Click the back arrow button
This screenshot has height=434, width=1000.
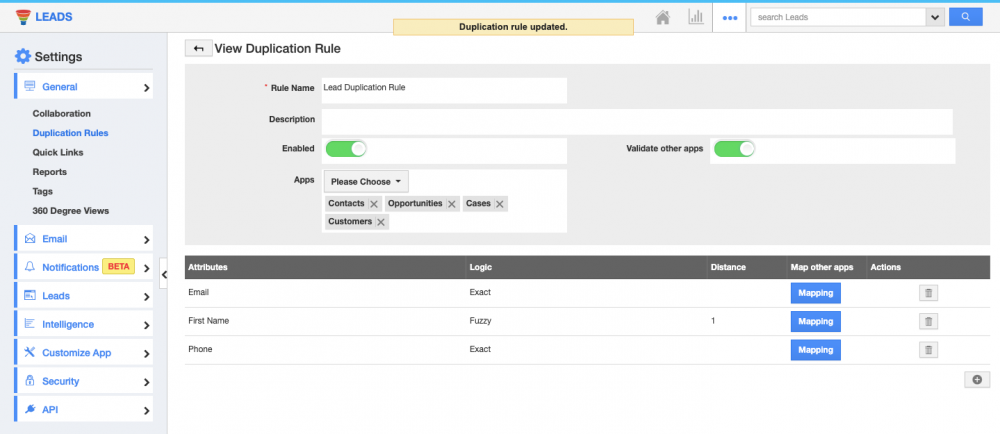coord(197,48)
